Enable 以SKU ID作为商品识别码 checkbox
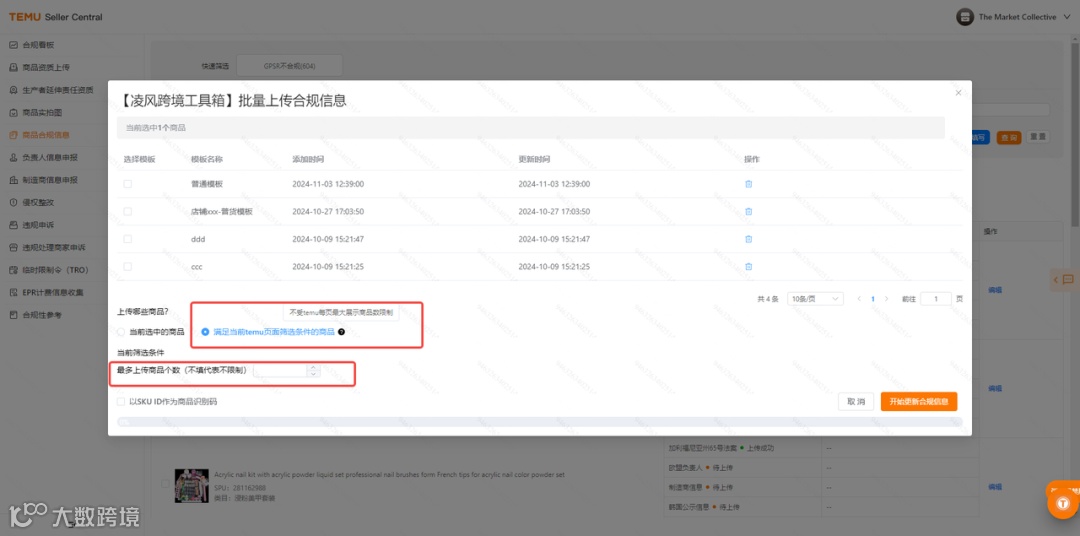Image resolution: width=1080 pixels, height=536 pixels. [121, 401]
